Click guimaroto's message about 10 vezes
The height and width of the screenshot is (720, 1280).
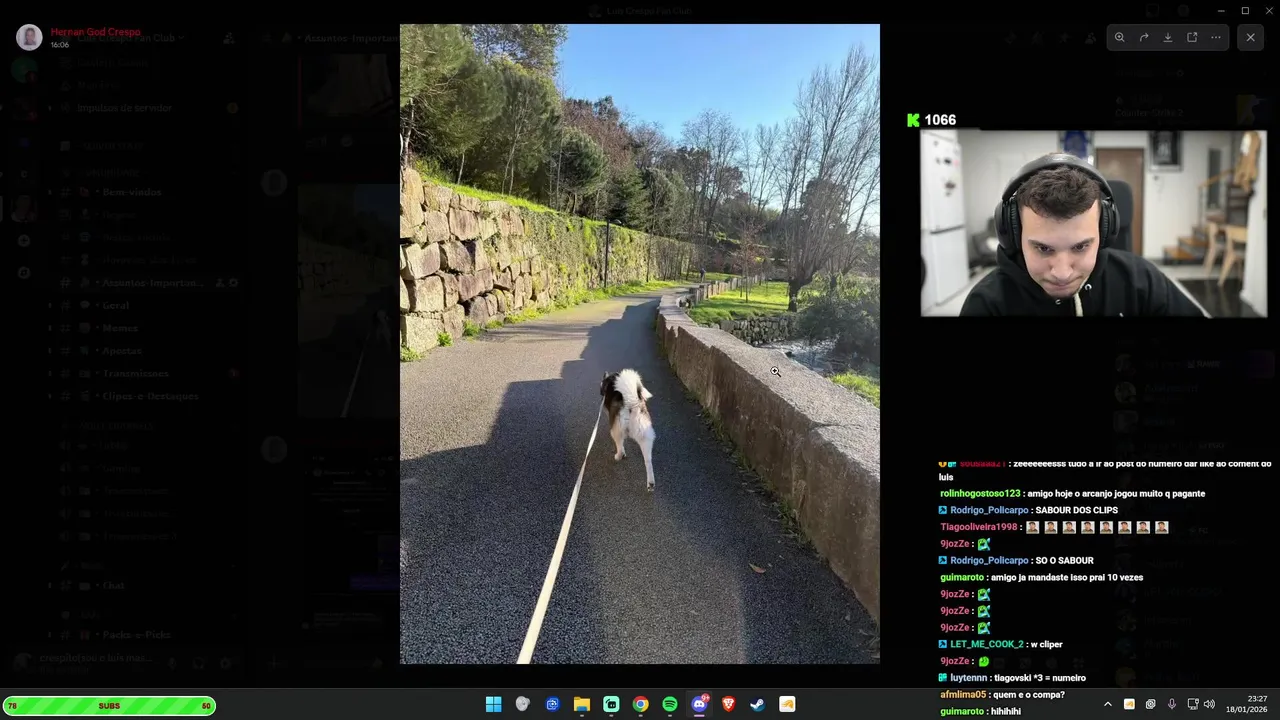(x=1068, y=578)
